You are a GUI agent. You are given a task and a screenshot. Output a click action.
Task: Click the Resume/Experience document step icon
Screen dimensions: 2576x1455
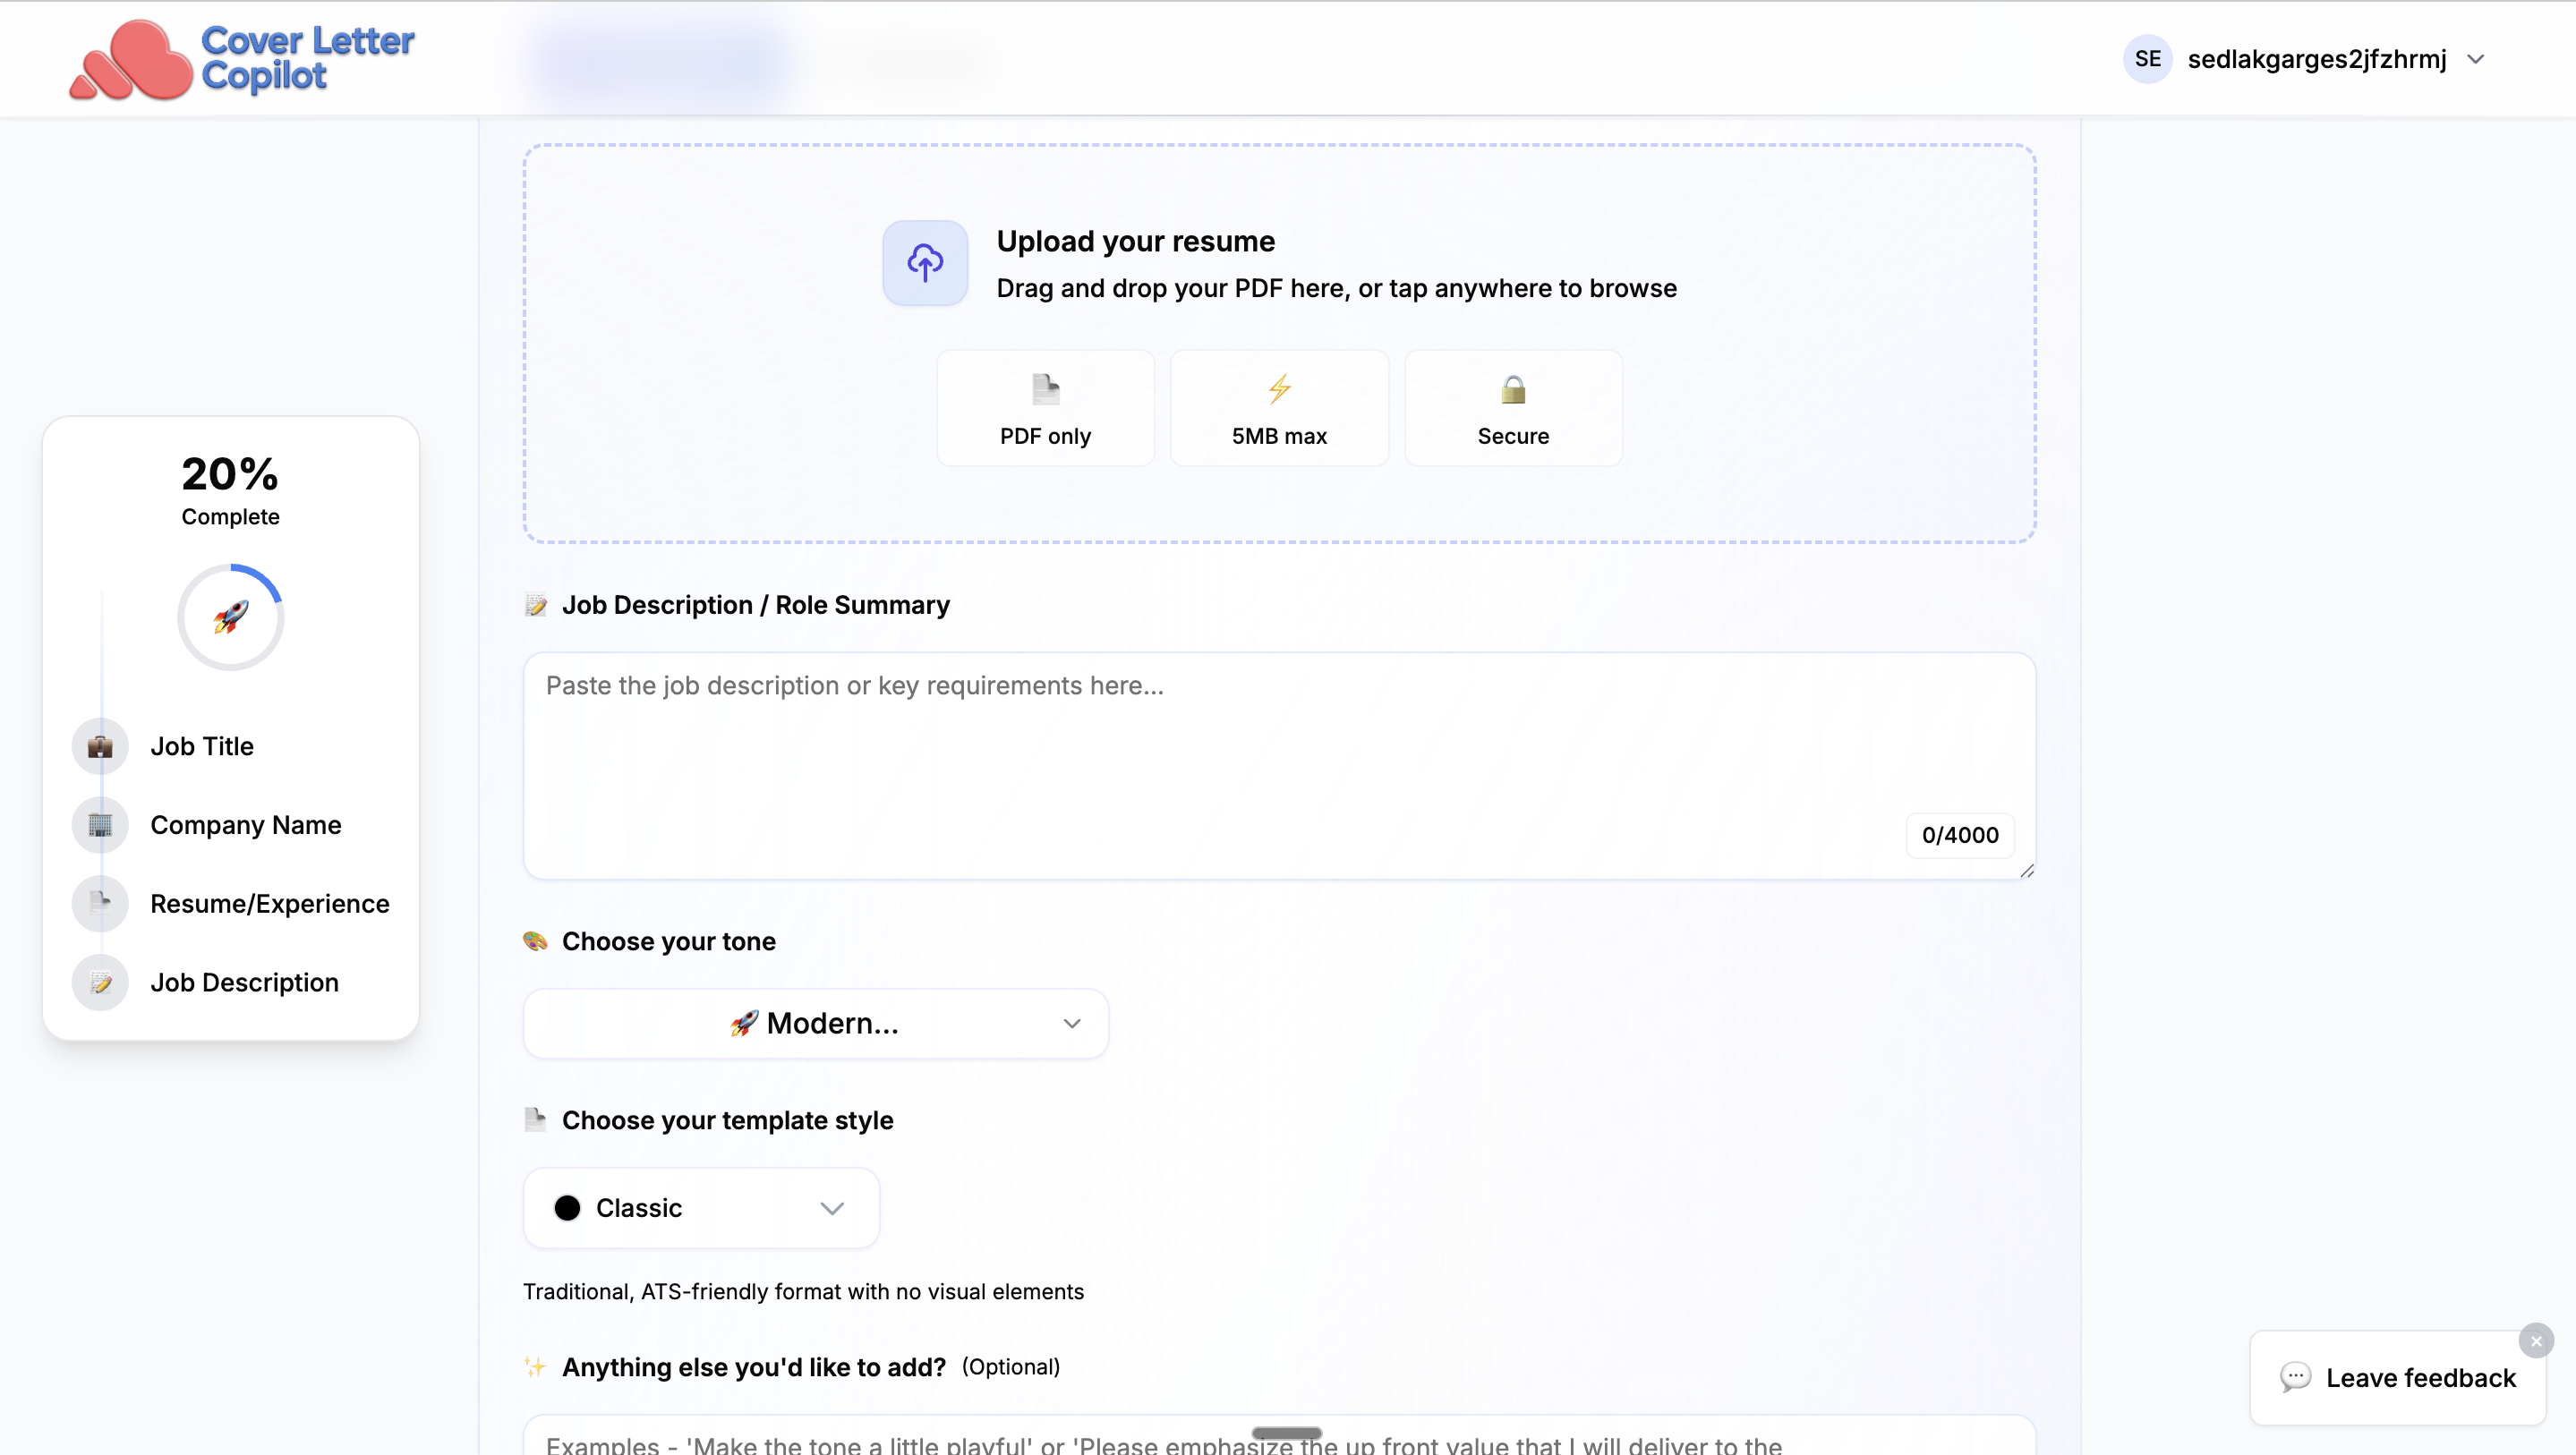(100, 903)
